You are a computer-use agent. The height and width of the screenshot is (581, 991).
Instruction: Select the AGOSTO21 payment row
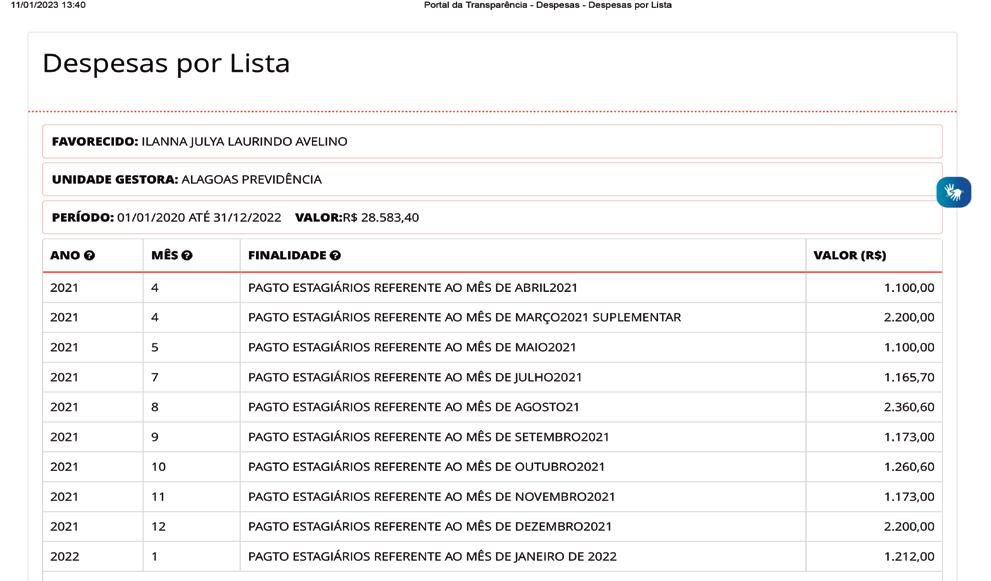click(492, 407)
